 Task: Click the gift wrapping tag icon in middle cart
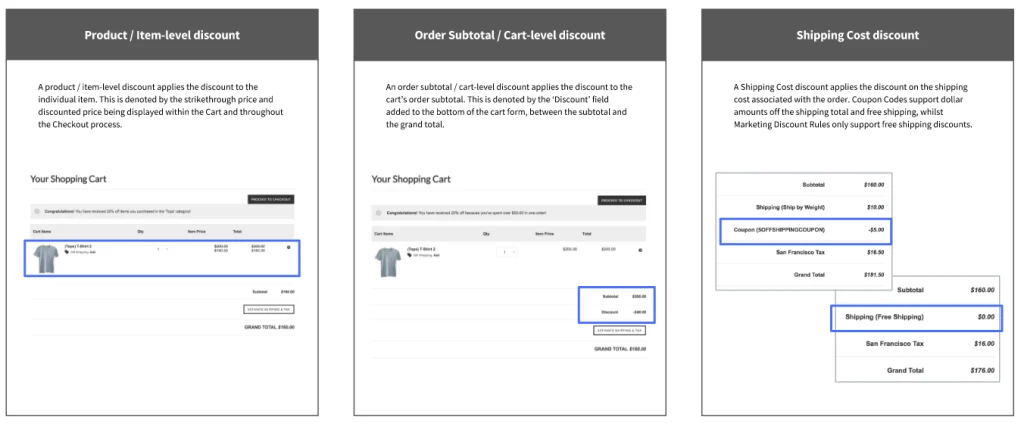tap(409, 255)
